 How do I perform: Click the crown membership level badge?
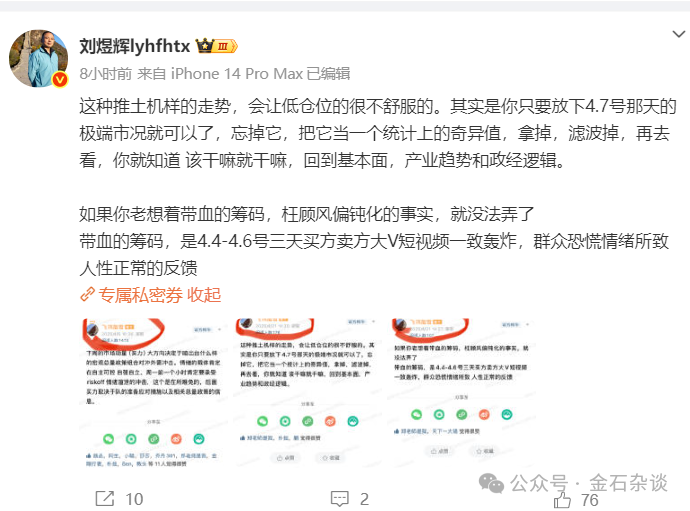[x=217, y=46]
